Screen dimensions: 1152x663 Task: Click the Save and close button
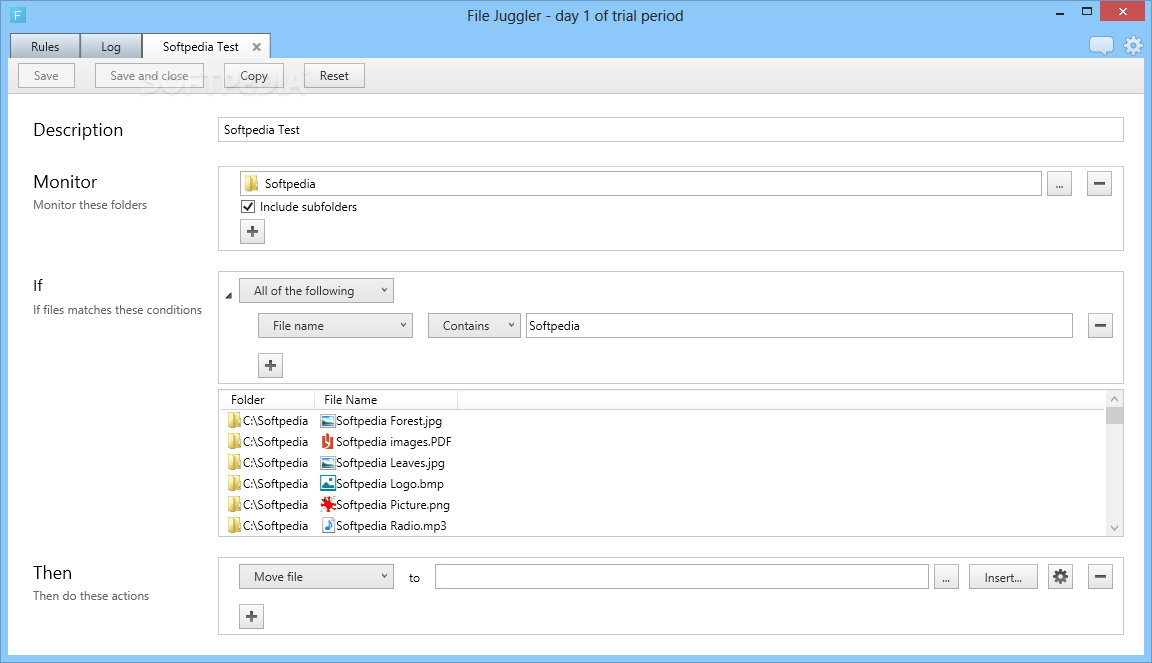(149, 76)
